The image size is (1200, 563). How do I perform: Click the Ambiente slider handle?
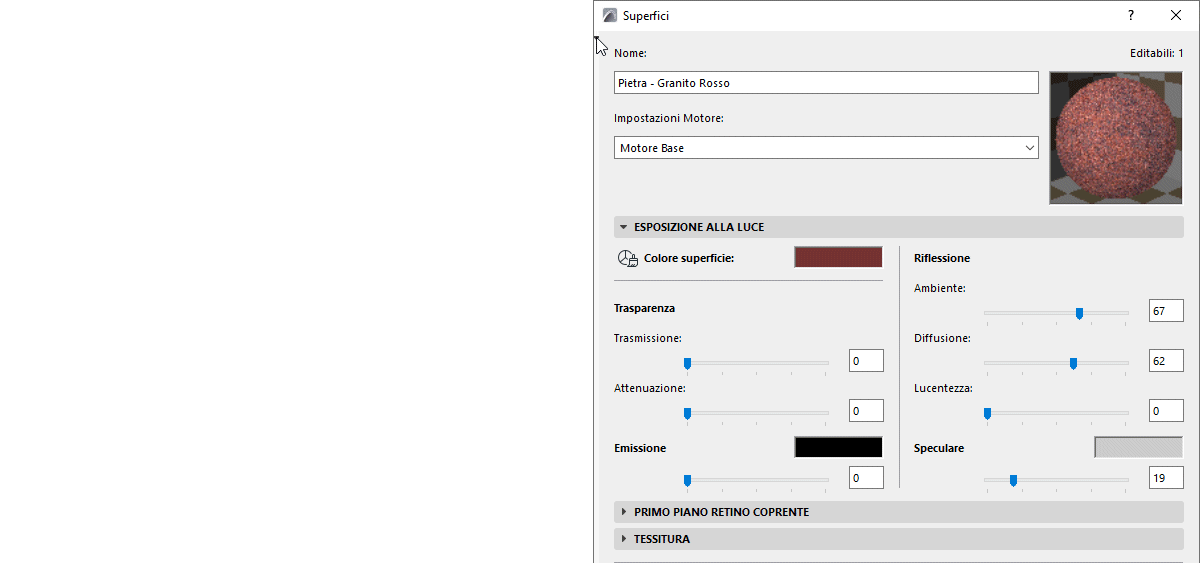click(x=1079, y=313)
